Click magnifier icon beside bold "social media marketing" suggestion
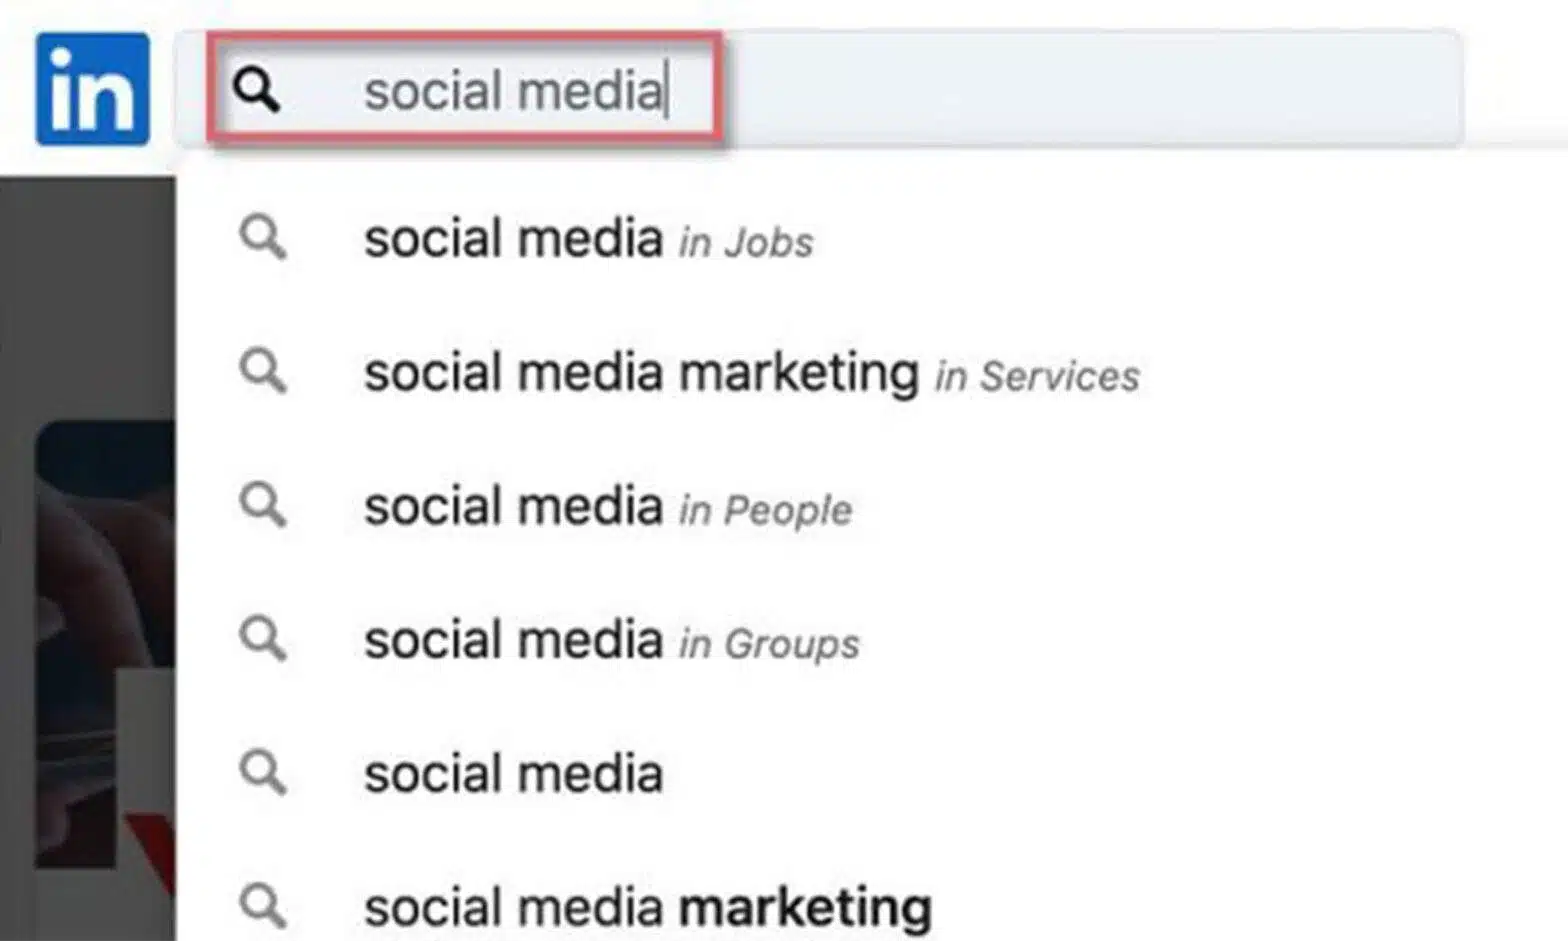The width and height of the screenshot is (1568, 941). tap(262, 906)
